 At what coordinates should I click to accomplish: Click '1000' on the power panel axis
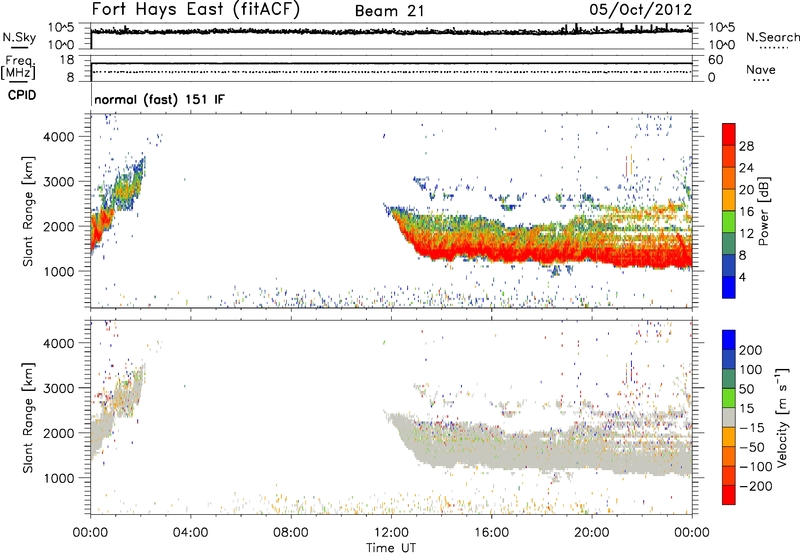coord(59,271)
